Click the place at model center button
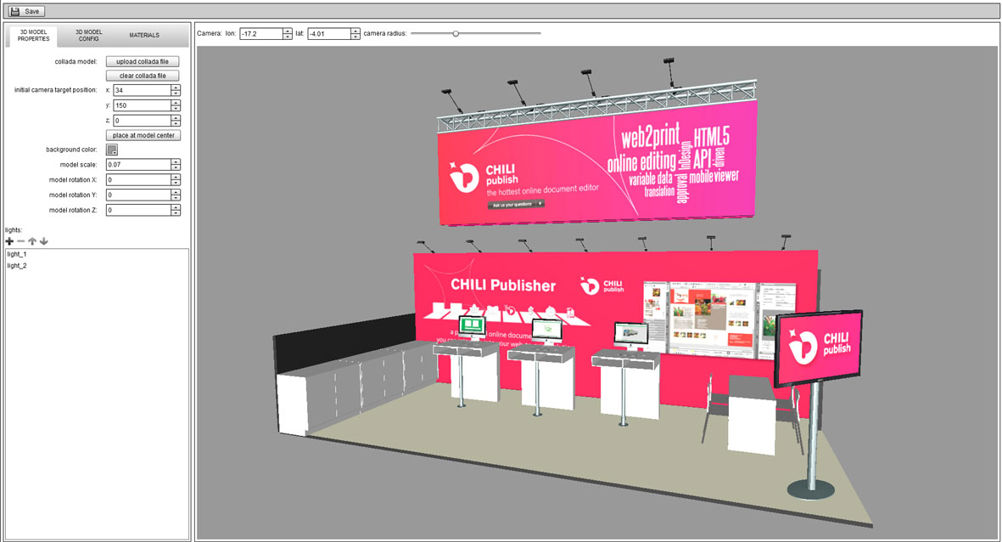This screenshot has width=1002, height=542. tap(143, 136)
